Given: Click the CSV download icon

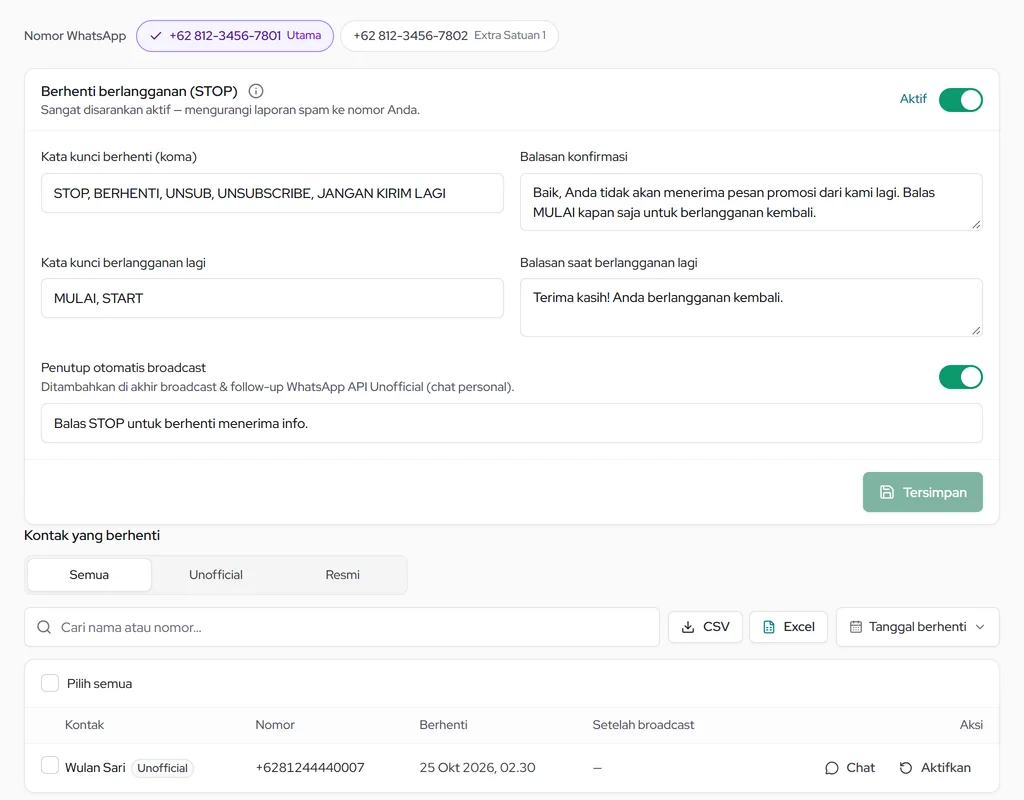Looking at the screenshot, I should point(688,627).
